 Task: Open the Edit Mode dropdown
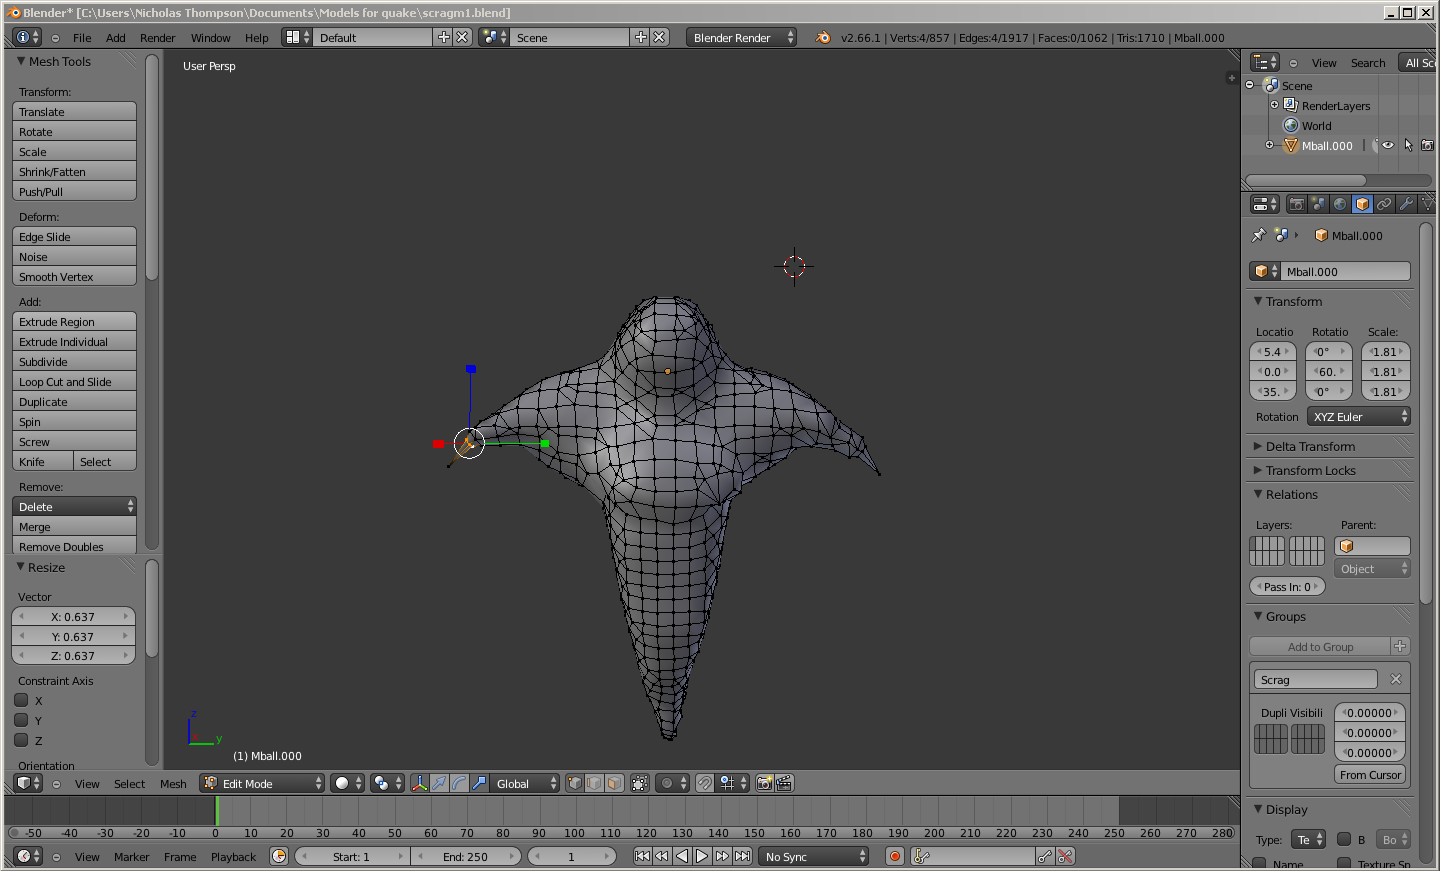pos(264,784)
